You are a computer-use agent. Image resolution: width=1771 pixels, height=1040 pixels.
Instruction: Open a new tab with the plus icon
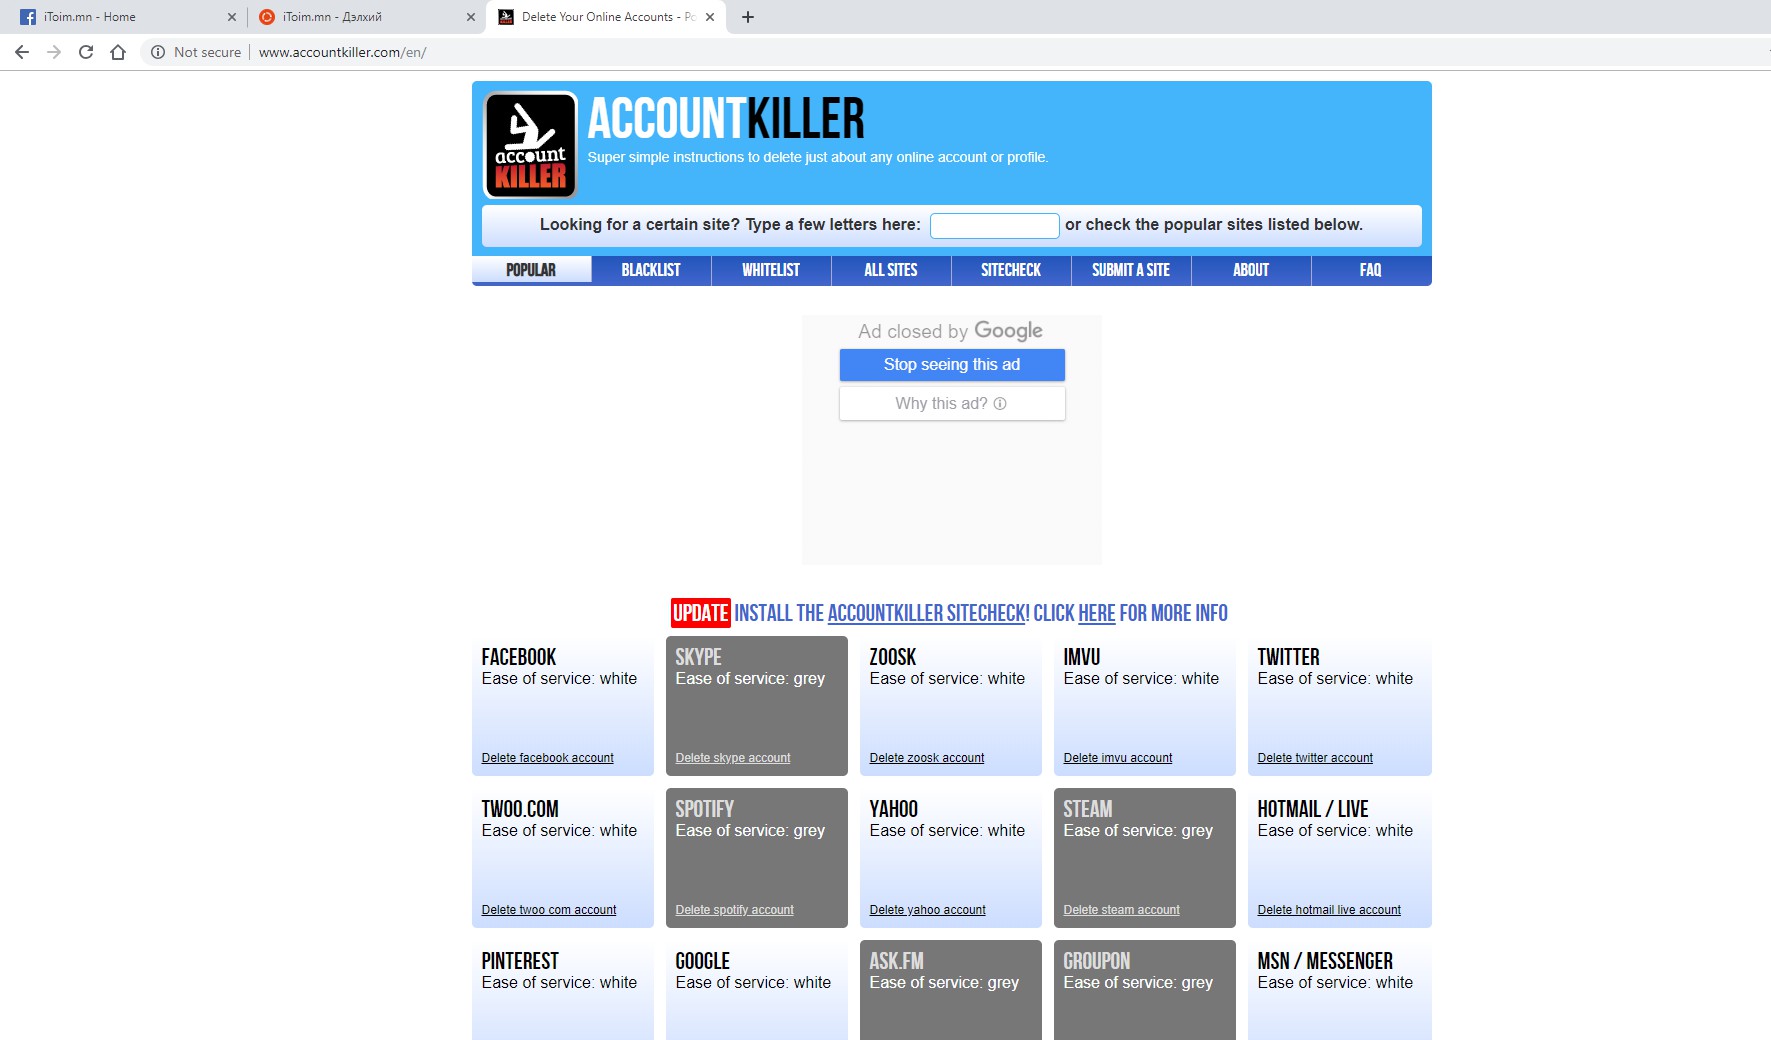pyautogui.click(x=748, y=17)
